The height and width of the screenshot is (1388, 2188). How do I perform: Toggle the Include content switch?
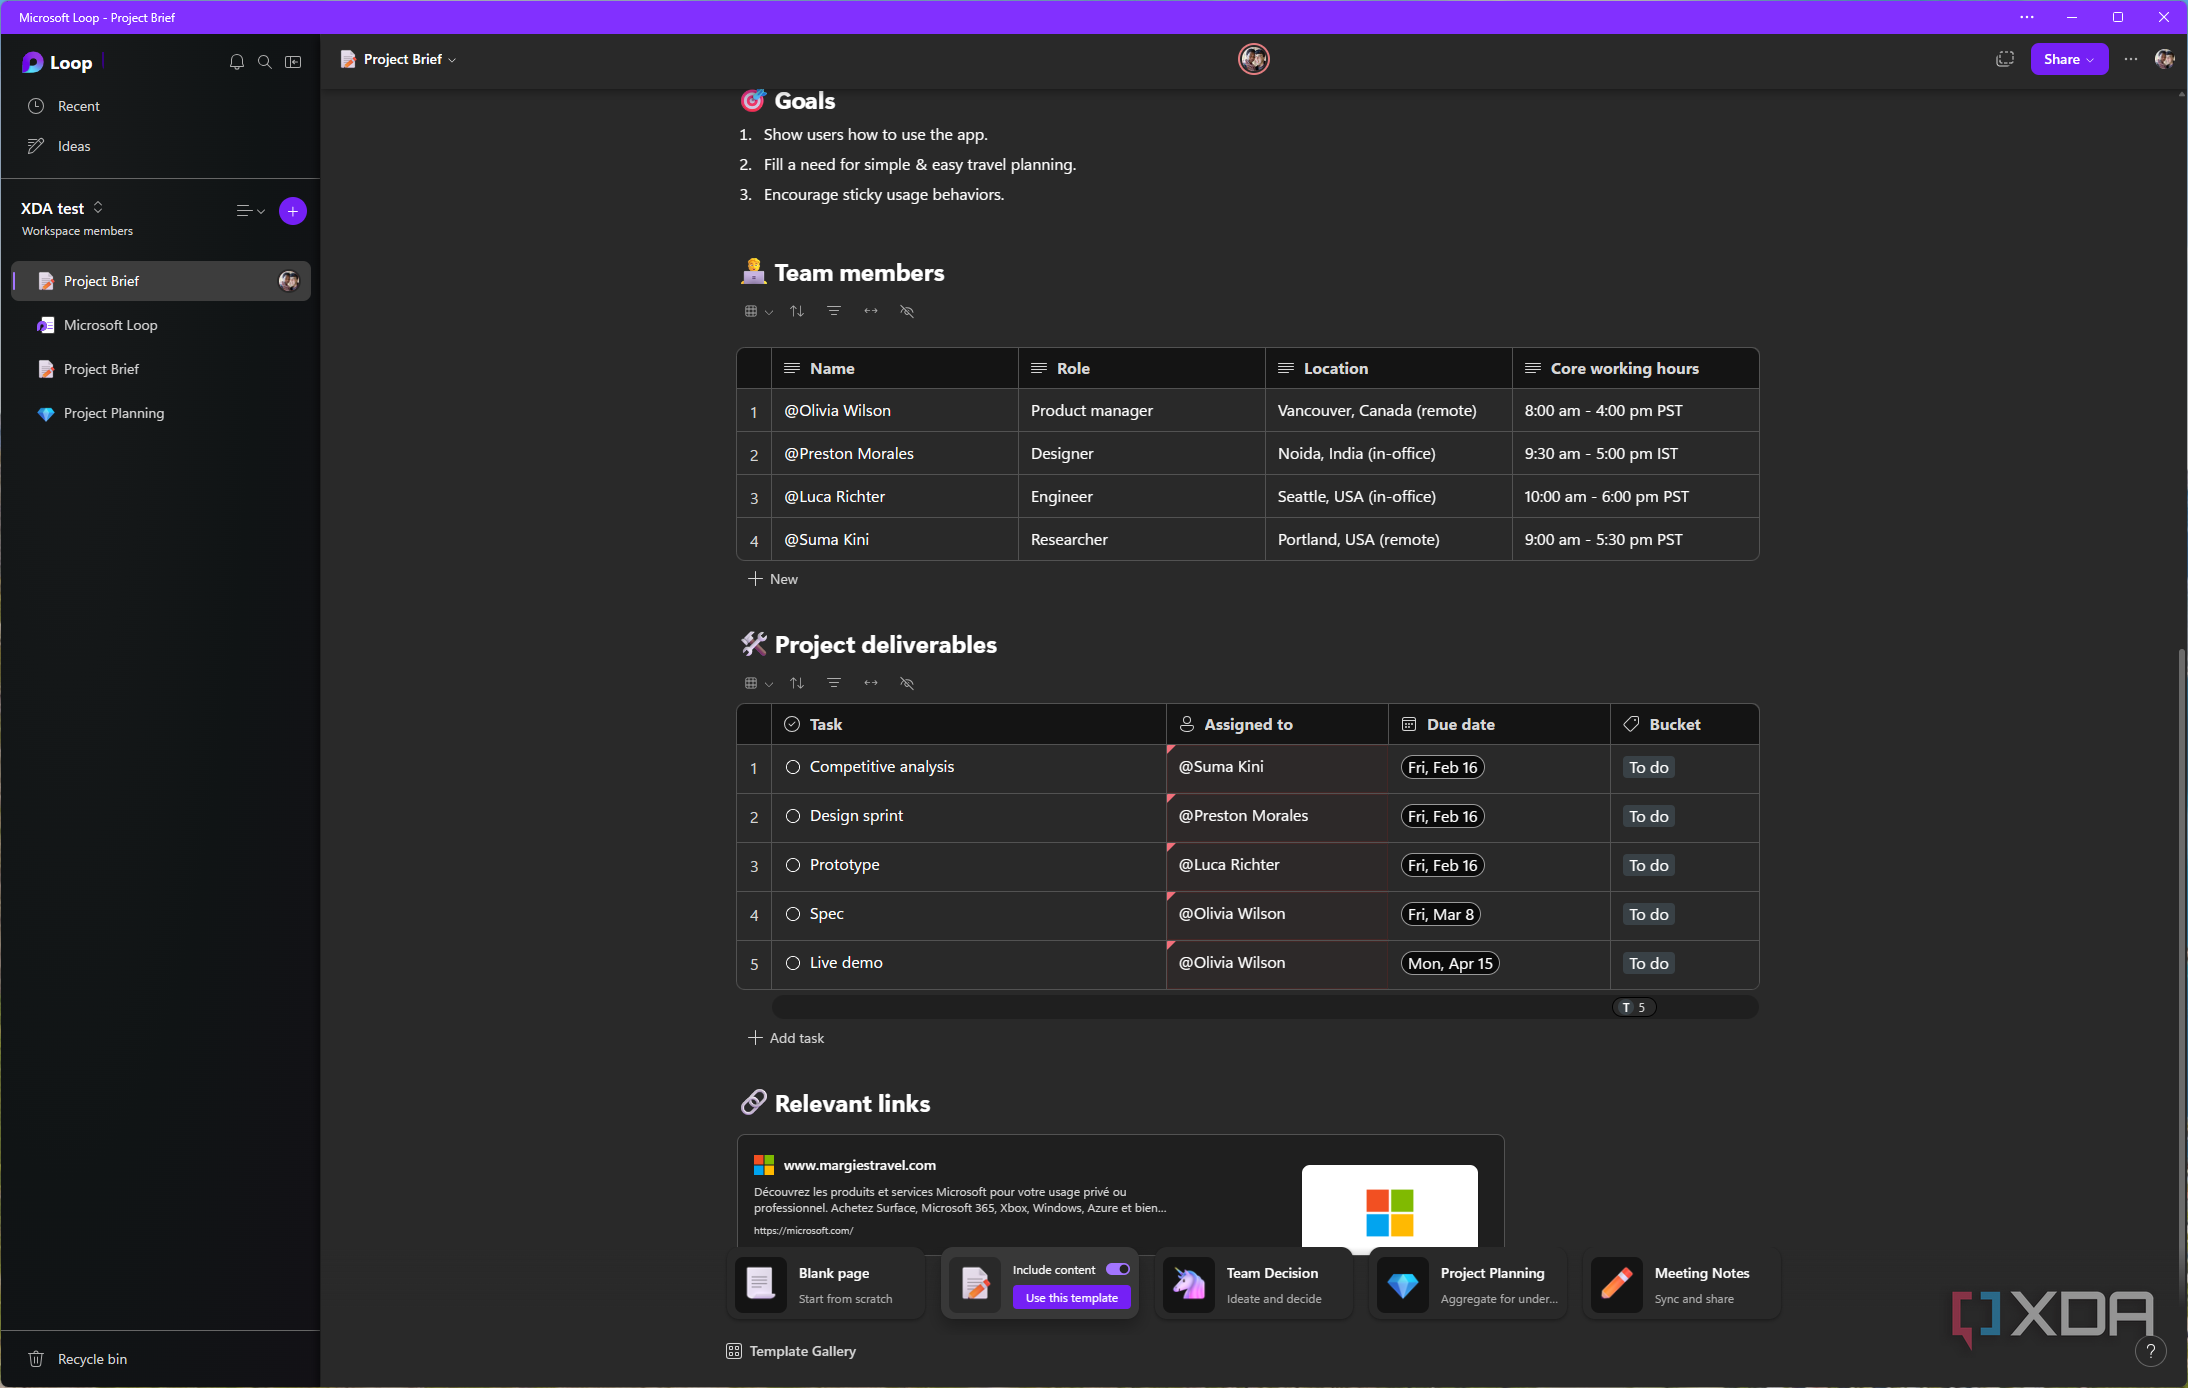(1118, 1269)
